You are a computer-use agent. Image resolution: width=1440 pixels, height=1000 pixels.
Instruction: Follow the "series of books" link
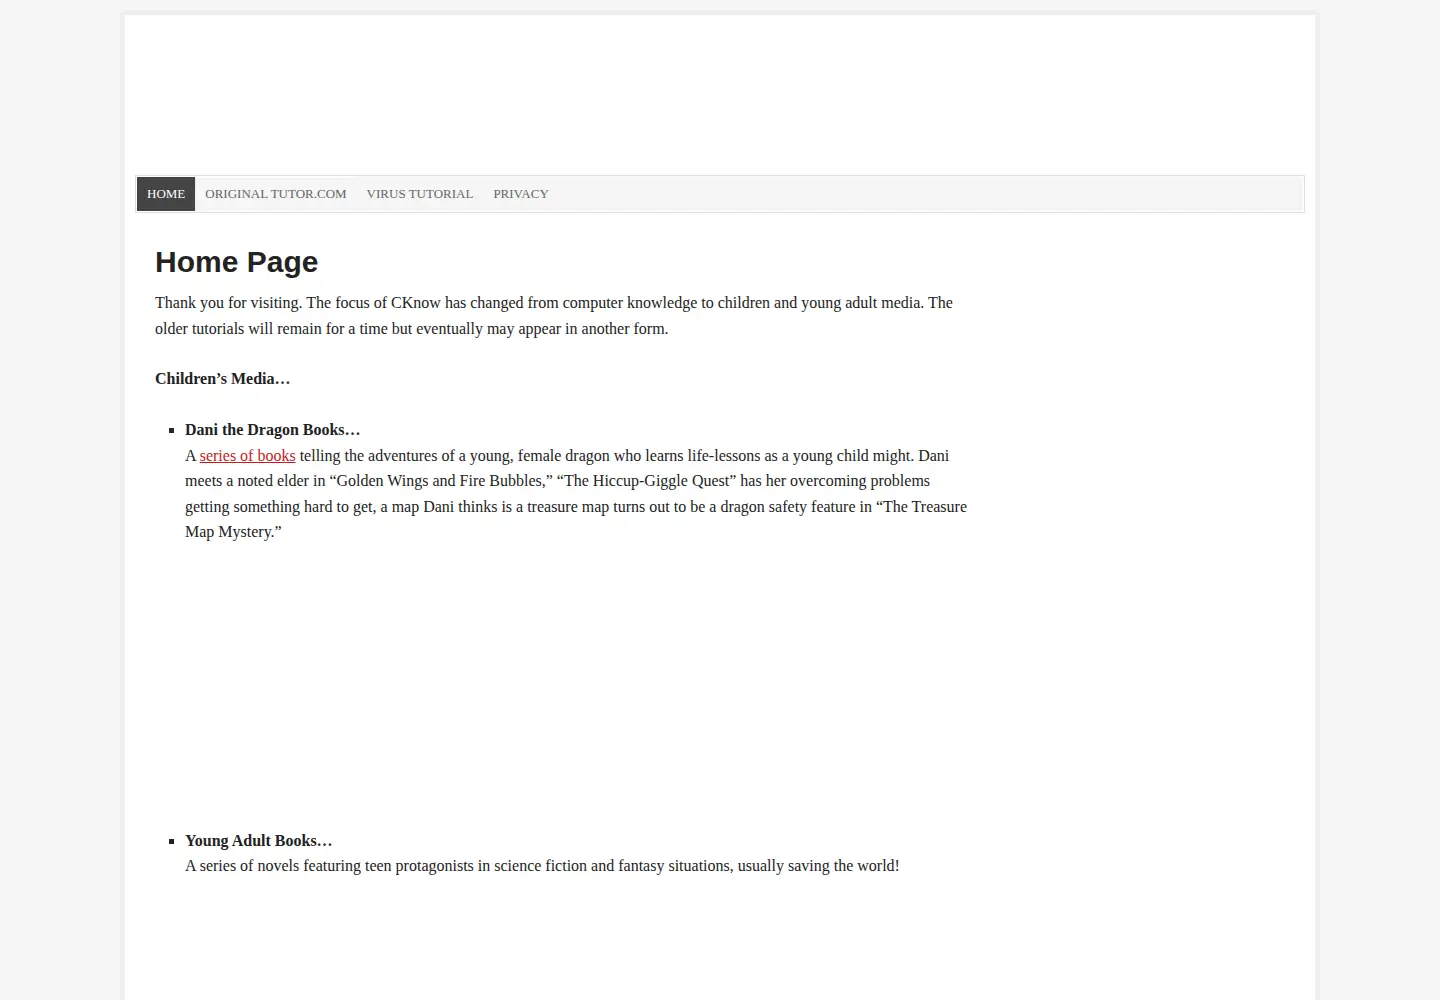click(x=247, y=456)
